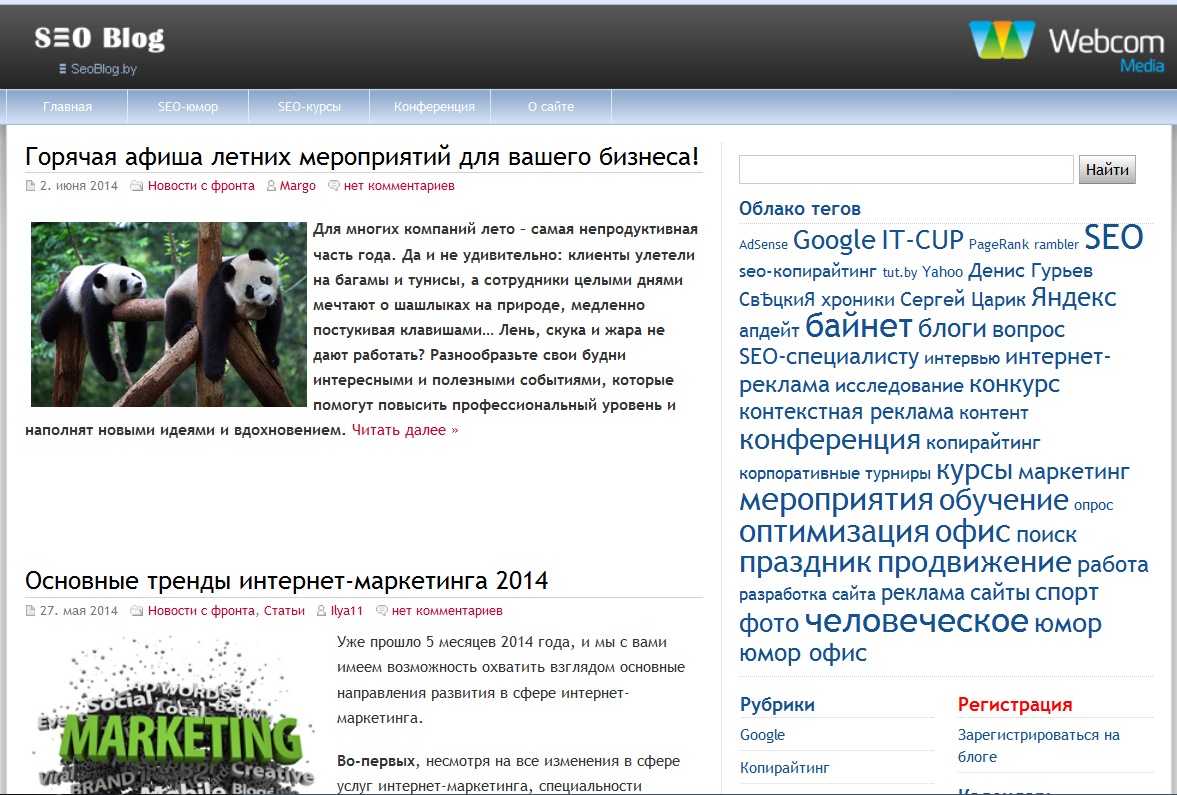Open the контекстная реклама tag
Image resolution: width=1177 pixels, height=795 pixels.
846,413
